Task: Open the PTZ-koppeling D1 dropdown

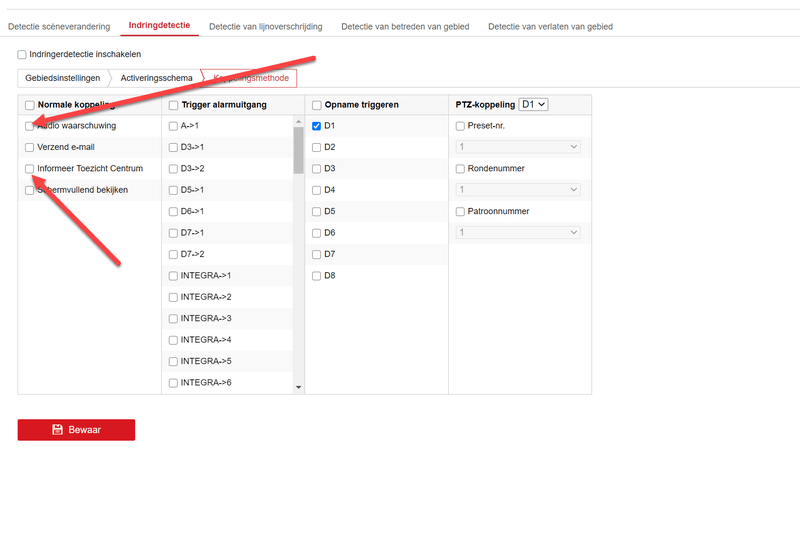Action: click(x=534, y=104)
